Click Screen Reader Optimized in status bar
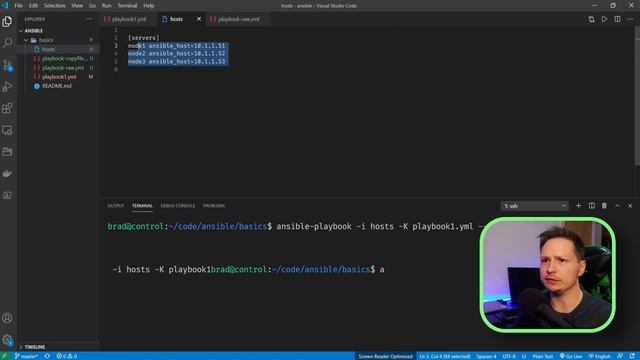Screen dimensions: 640x360 [385, 356]
